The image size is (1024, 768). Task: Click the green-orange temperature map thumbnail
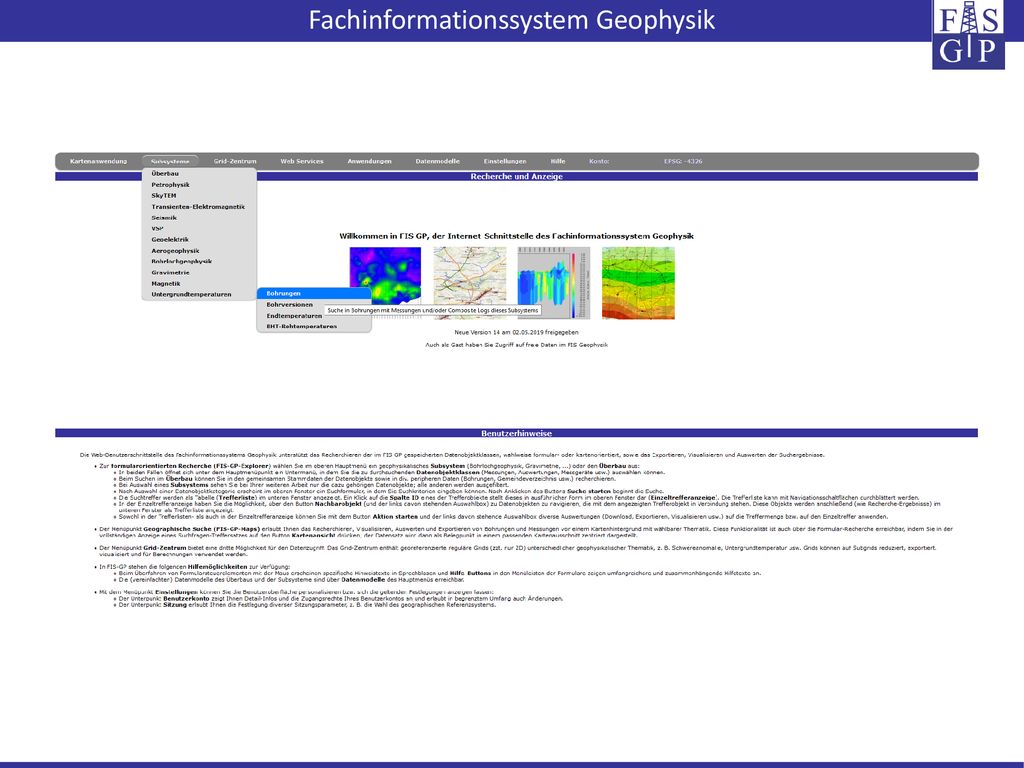(x=638, y=283)
